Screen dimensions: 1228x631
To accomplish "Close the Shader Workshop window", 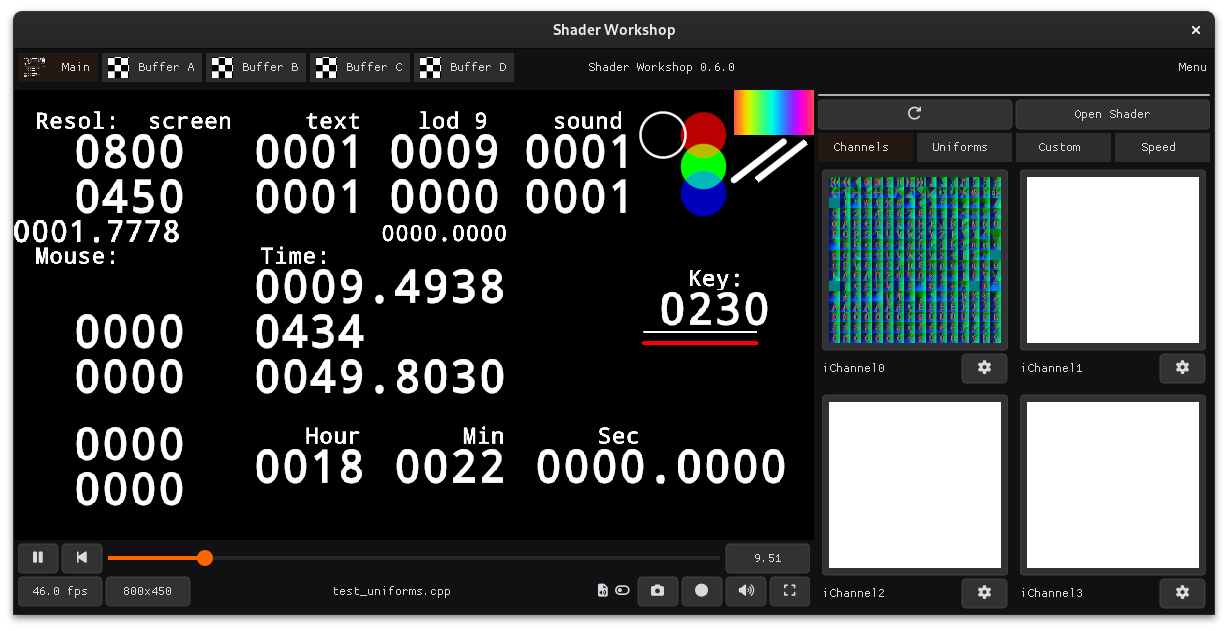I will click(1195, 30).
